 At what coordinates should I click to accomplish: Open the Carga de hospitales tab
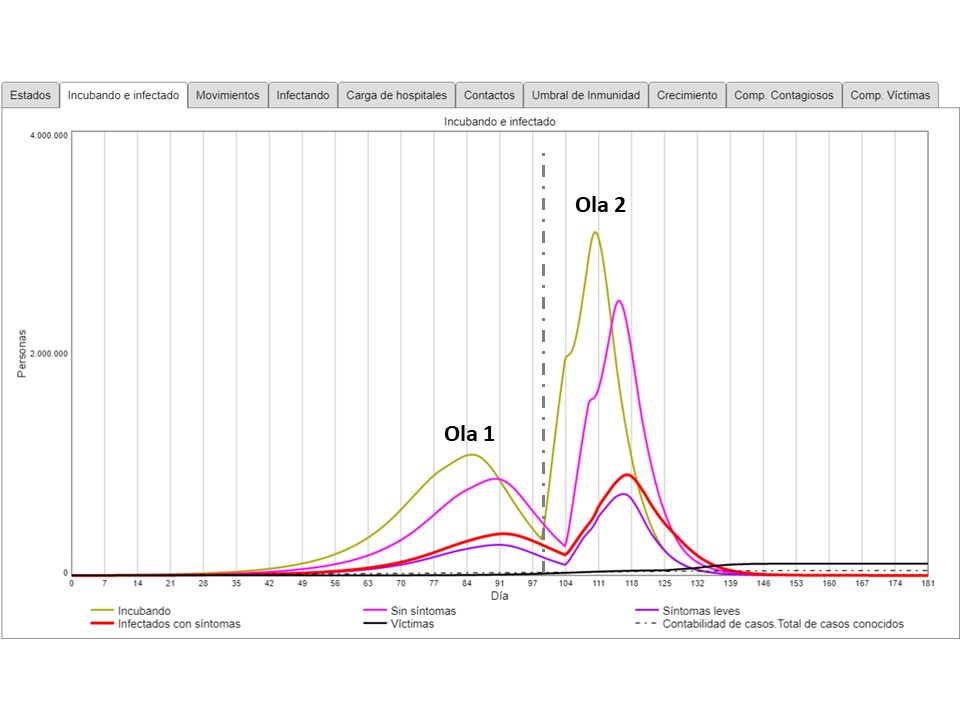(x=396, y=95)
